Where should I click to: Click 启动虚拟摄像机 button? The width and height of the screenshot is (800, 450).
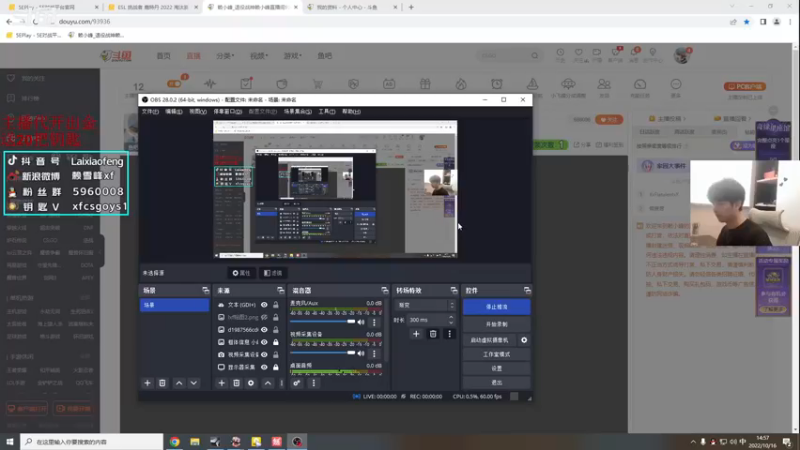pos(489,340)
